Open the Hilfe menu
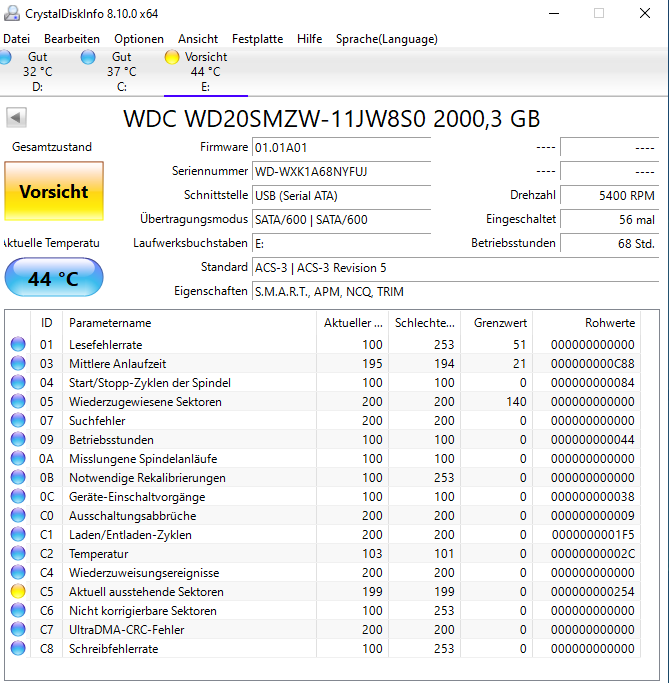The height and width of the screenshot is (683, 669). click(309, 39)
